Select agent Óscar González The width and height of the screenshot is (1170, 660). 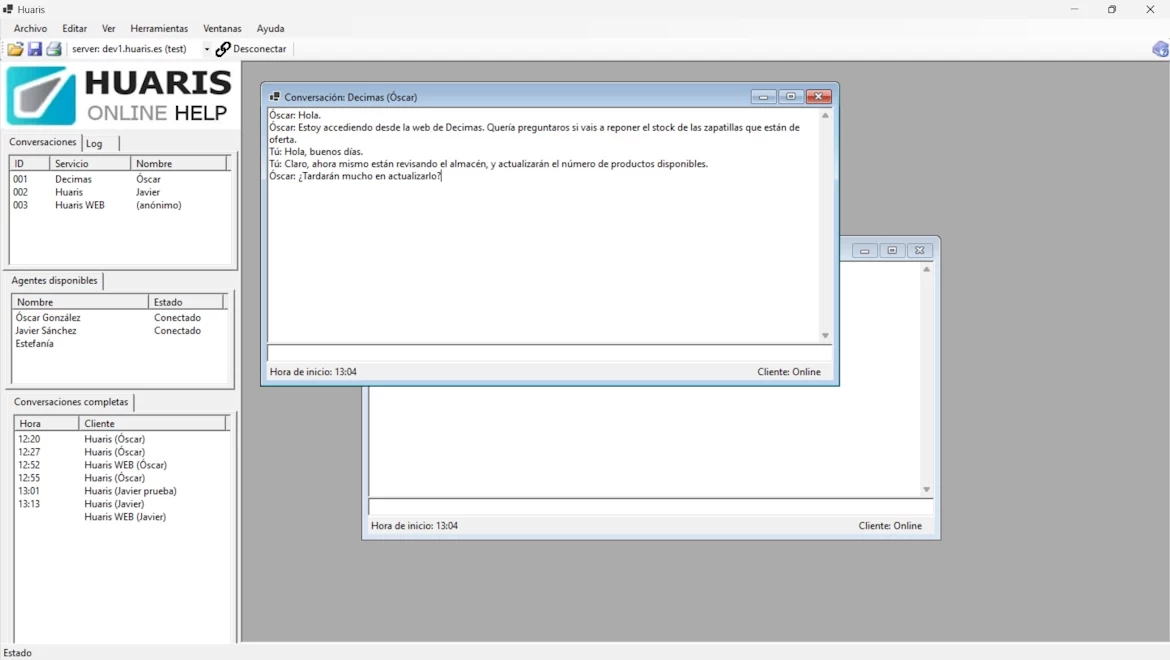(x=119, y=318)
